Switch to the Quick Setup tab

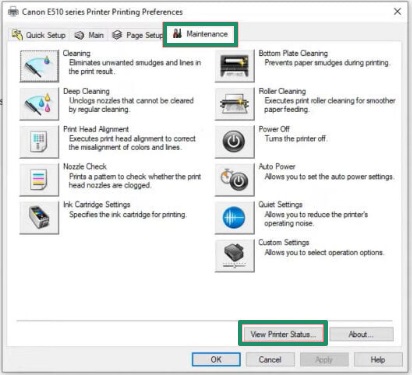(39, 35)
